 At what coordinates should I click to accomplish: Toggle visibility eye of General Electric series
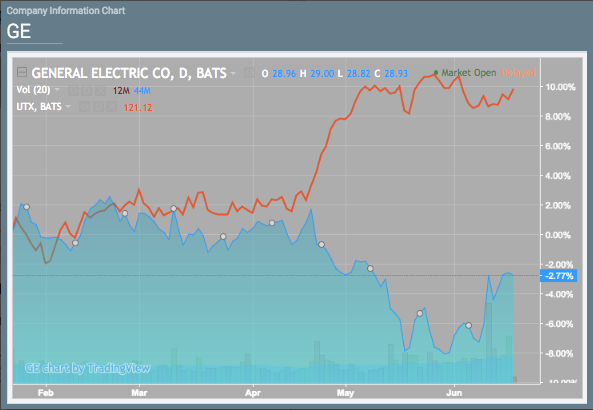tap(249, 73)
